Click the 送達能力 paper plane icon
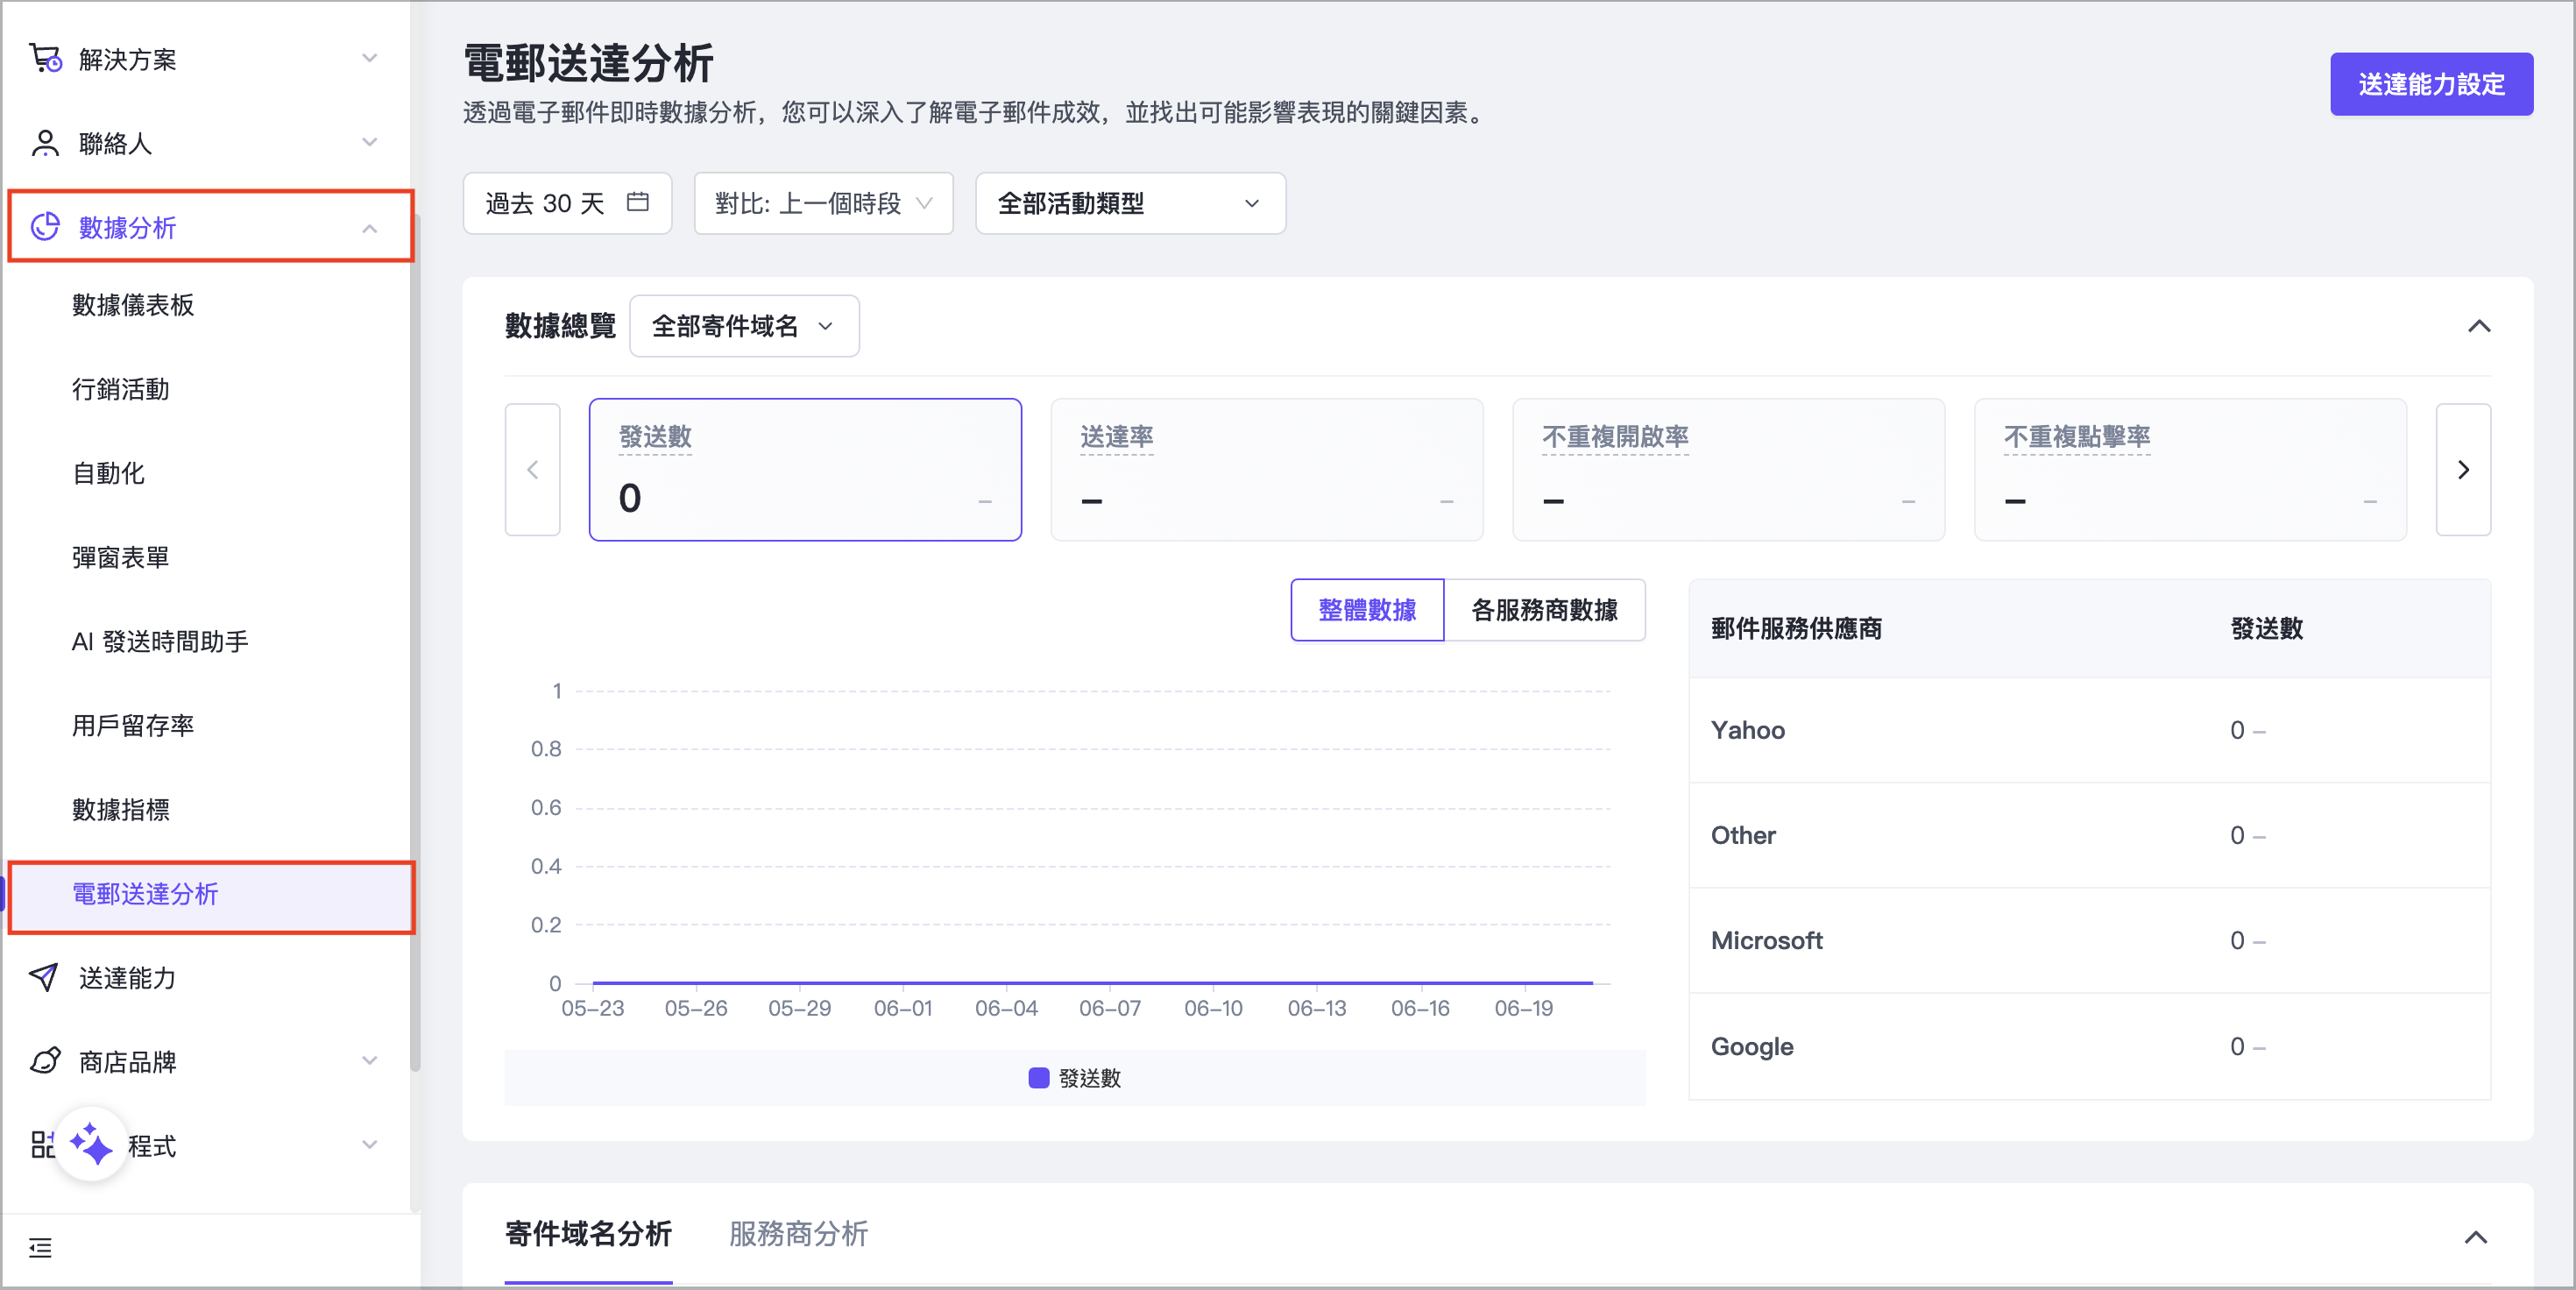The image size is (2576, 1290). click(x=44, y=977)
